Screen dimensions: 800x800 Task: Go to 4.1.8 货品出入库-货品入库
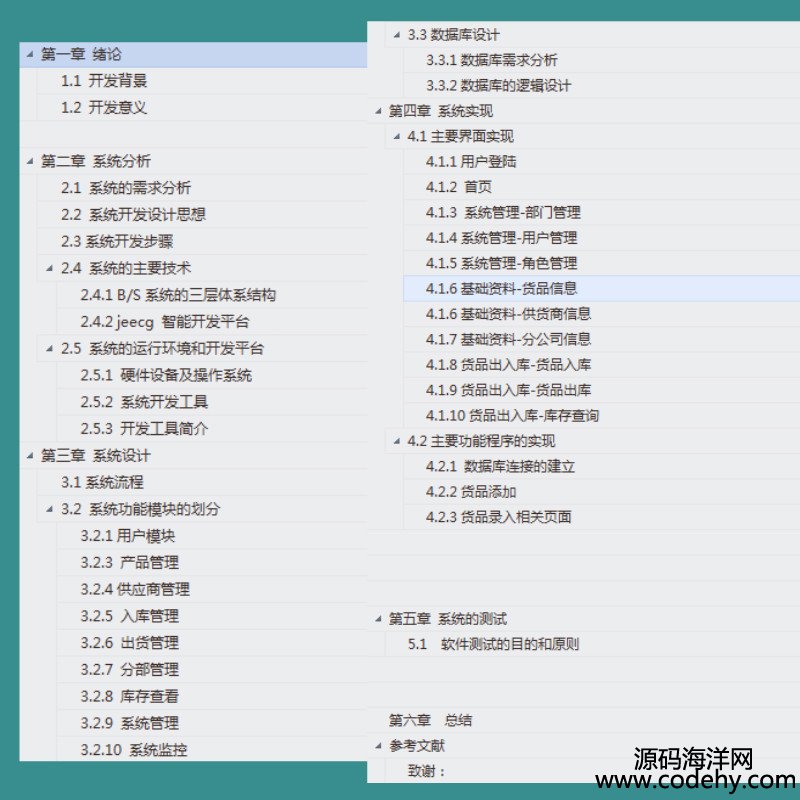(508, 365)
